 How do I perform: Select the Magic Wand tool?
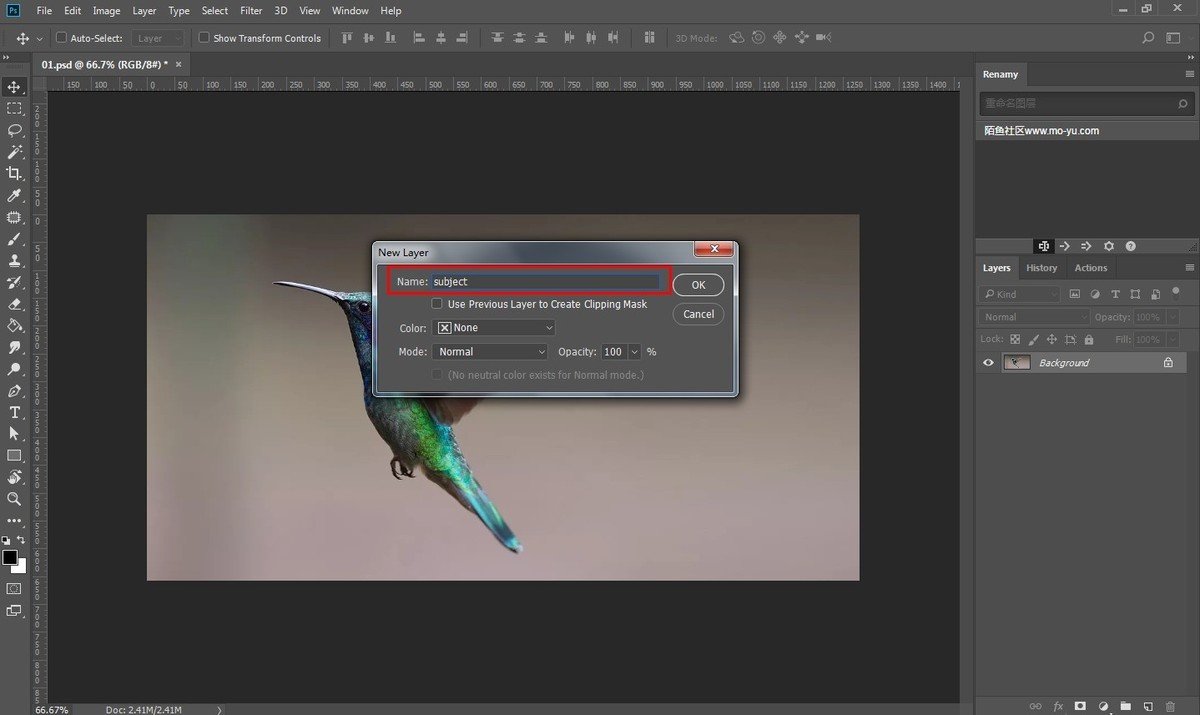pos(15,152)
